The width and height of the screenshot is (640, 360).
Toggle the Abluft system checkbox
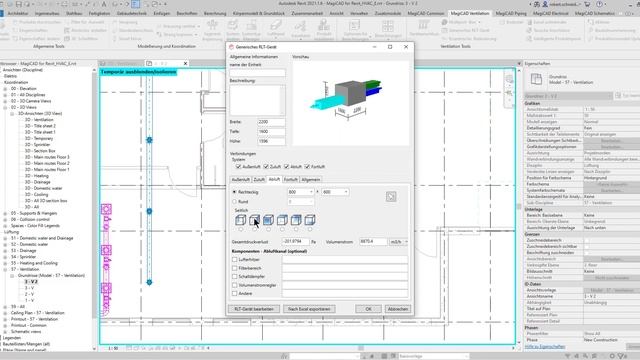[287, 167]
